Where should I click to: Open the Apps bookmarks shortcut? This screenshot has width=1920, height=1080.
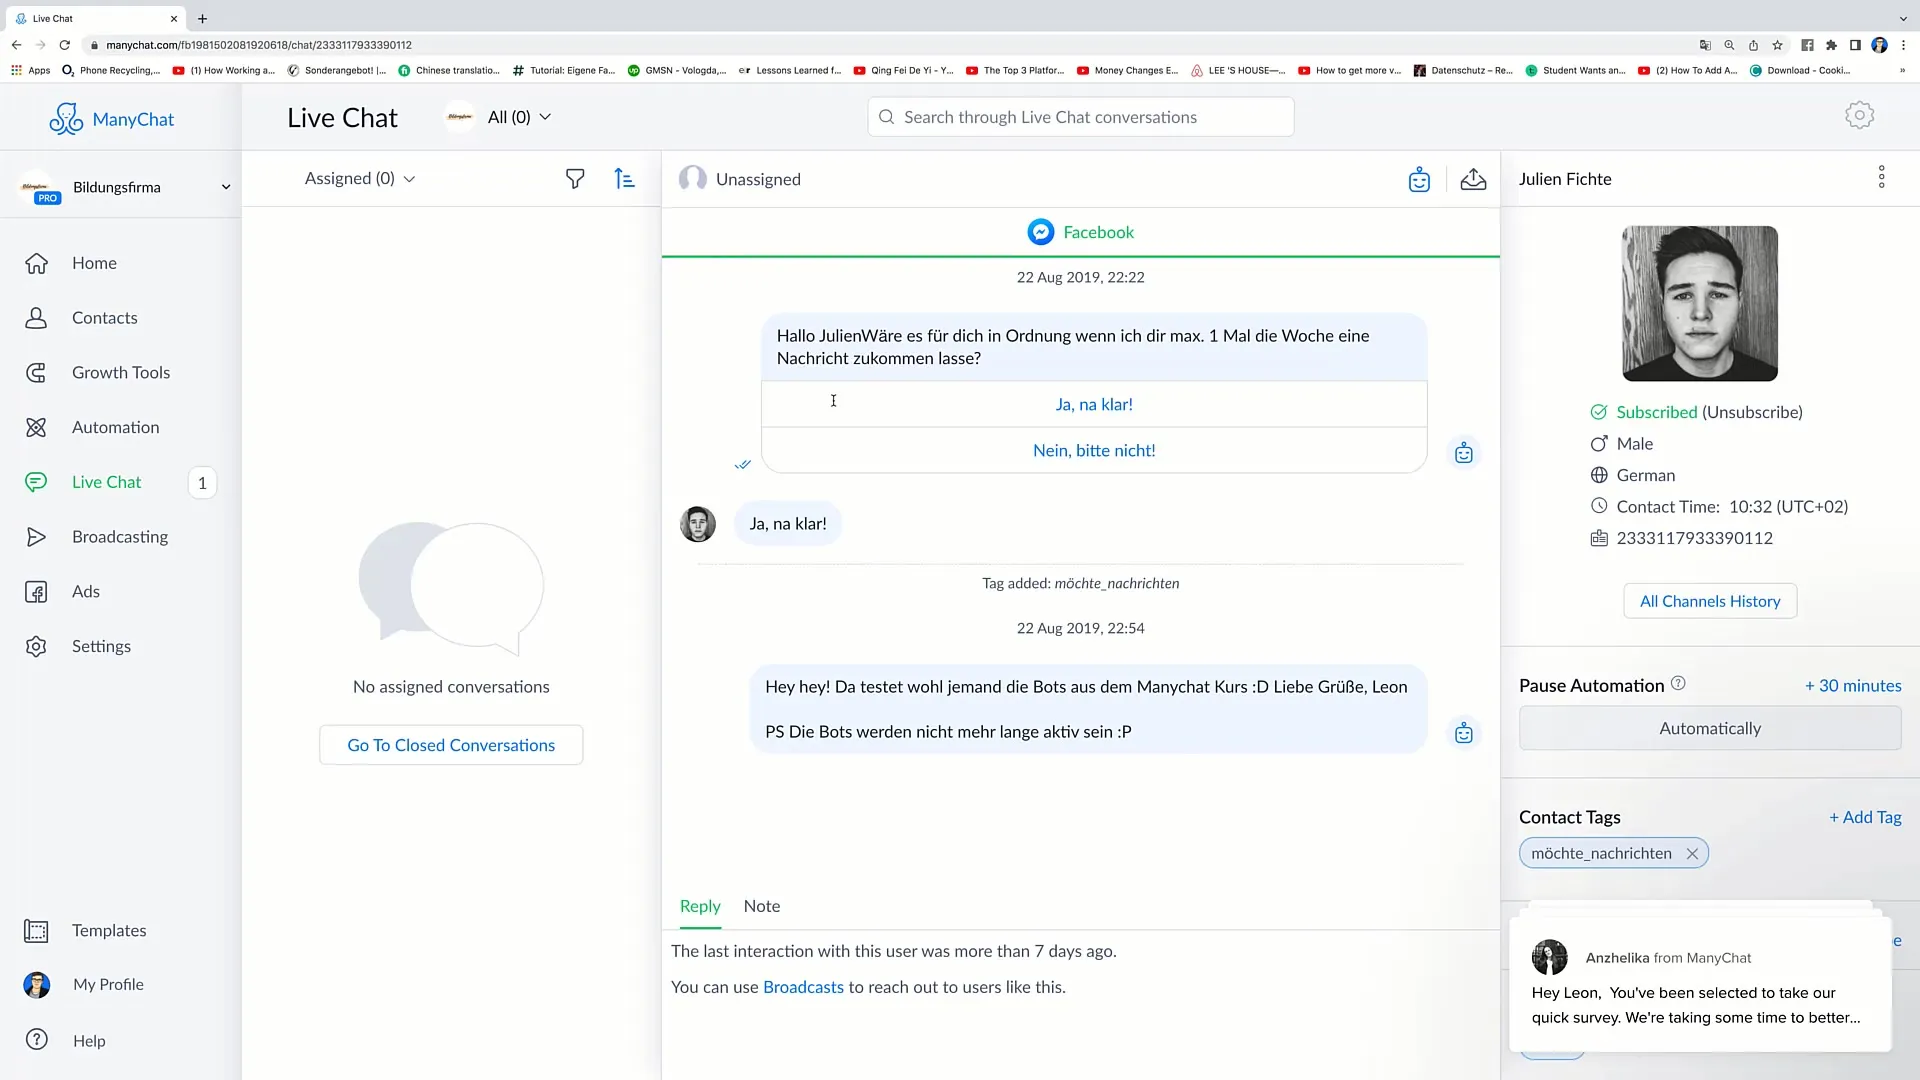[x=30, y=71]
